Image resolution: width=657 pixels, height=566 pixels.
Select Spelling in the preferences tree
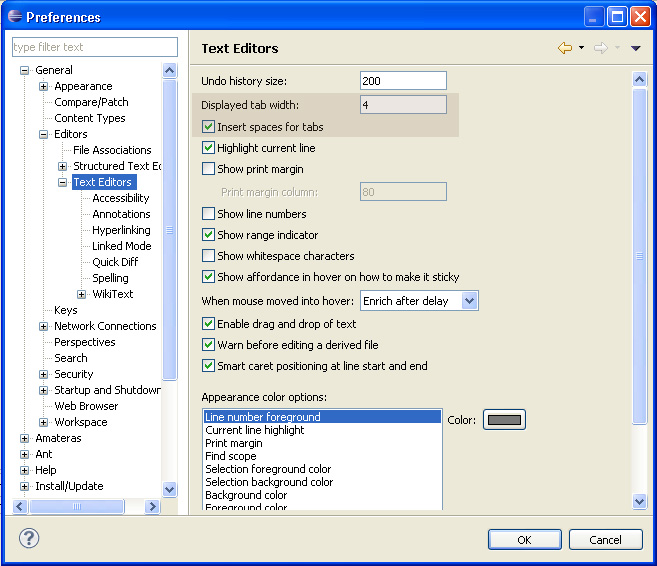(110, 278)
